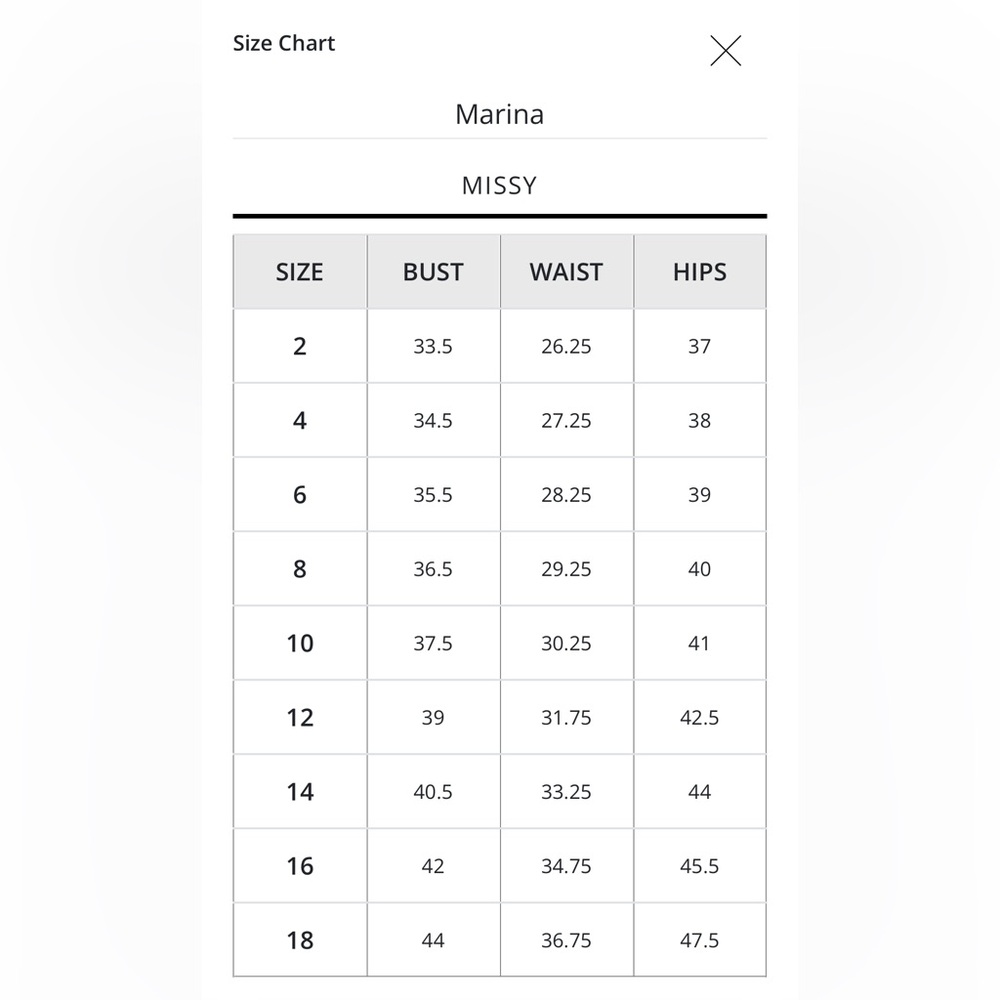This screenshot has height=1000, width=1000.
Task: Click the Size Chart title text
Action: pos(284,43)
